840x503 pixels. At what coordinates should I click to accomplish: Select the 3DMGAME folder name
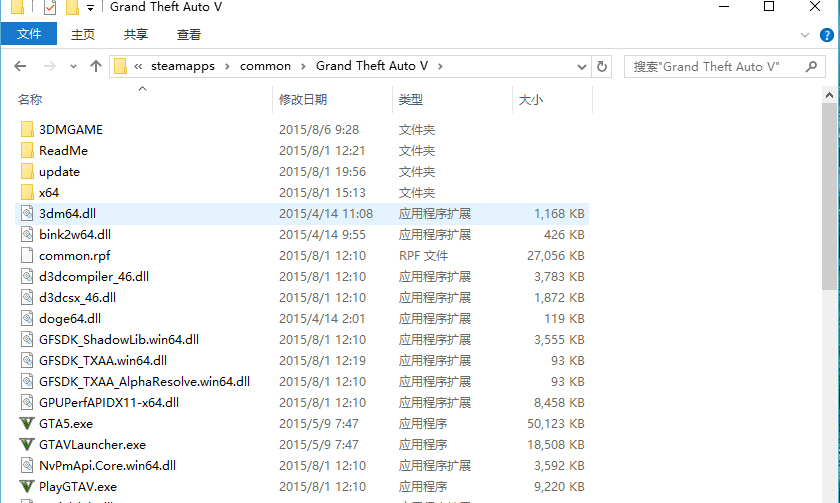point(71,130)
